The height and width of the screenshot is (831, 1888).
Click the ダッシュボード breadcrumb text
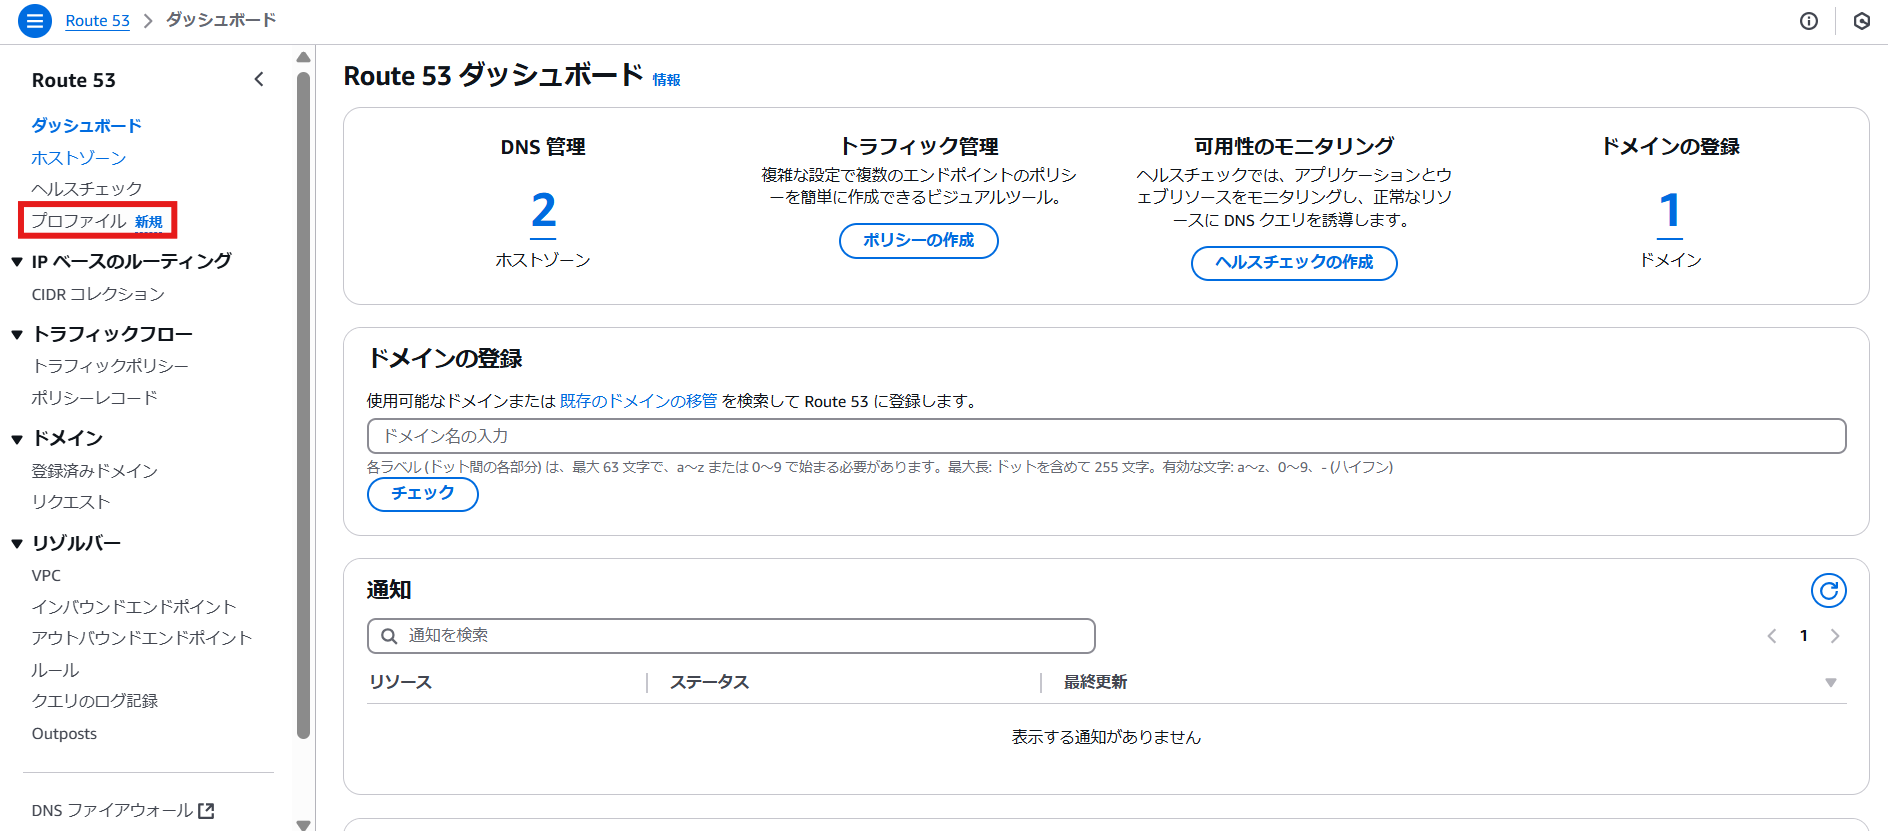(221, 20)
